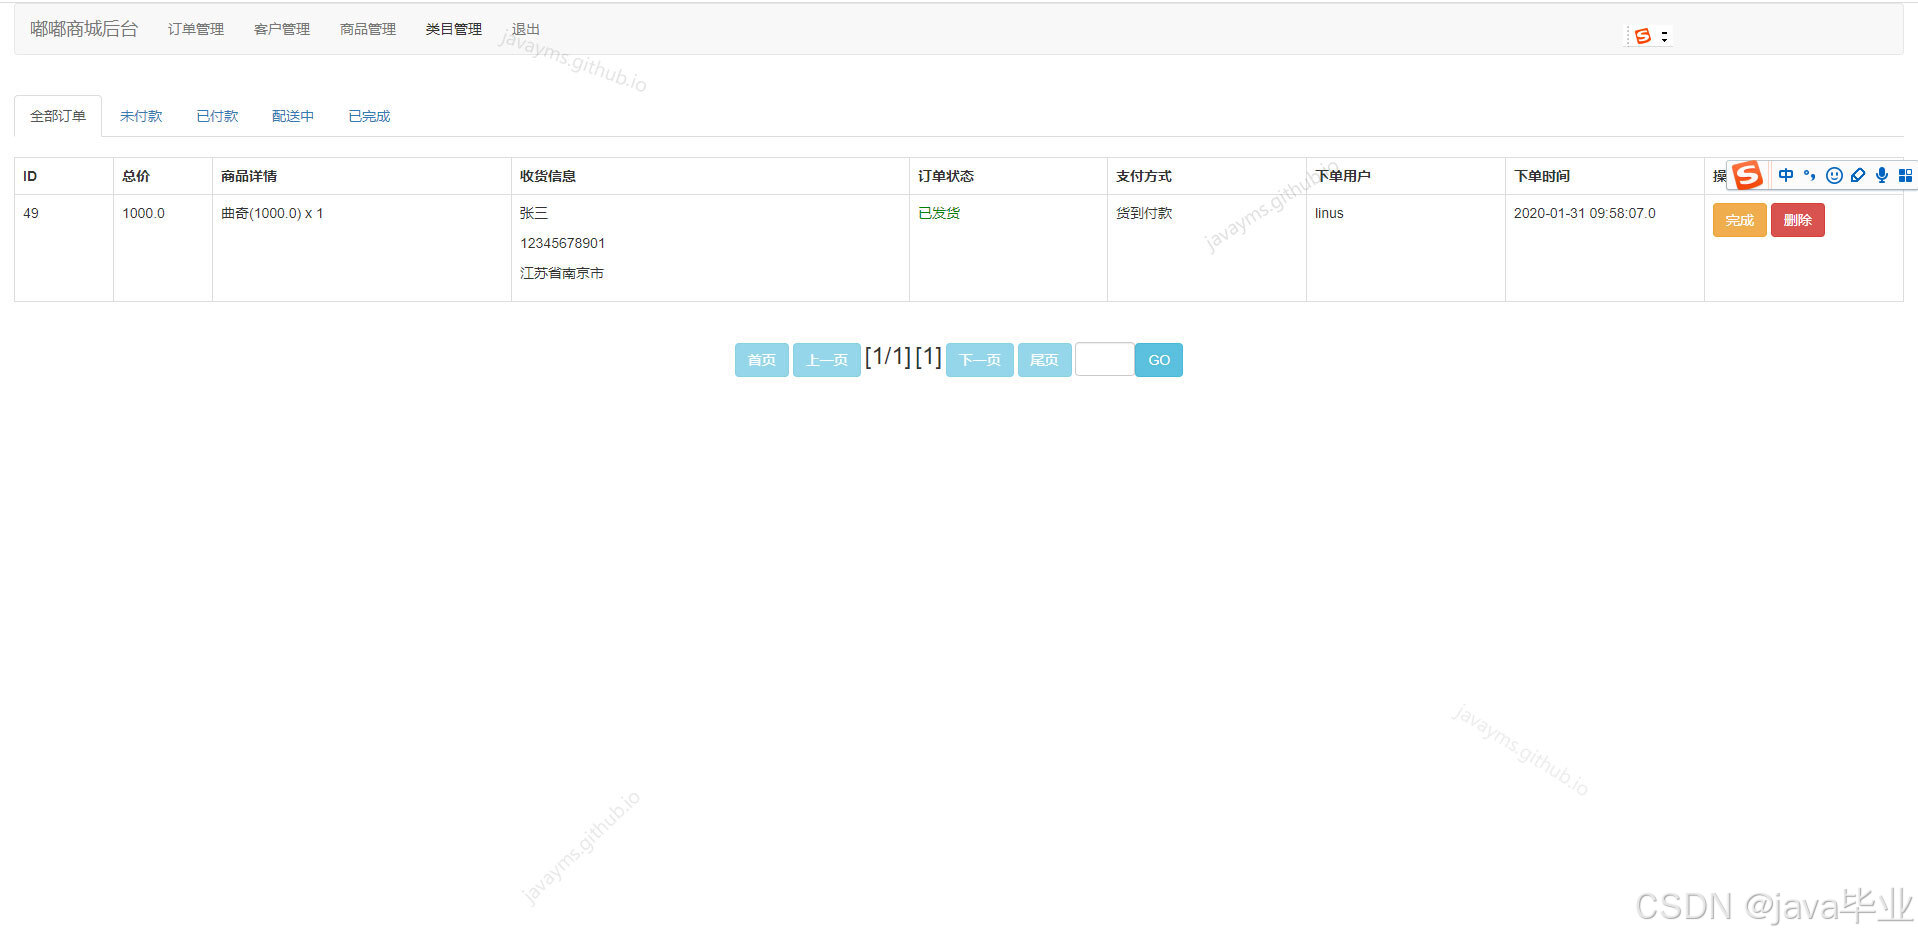Click phone number 12345678901
The width and height of the screenshot is (1918, 938).
click(x=562, y=243)
